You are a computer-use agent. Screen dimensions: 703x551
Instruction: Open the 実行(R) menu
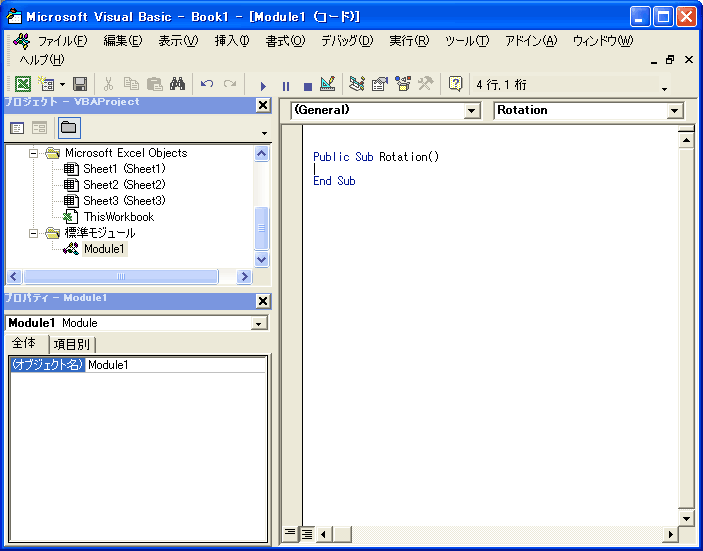(x=409, y=41)
